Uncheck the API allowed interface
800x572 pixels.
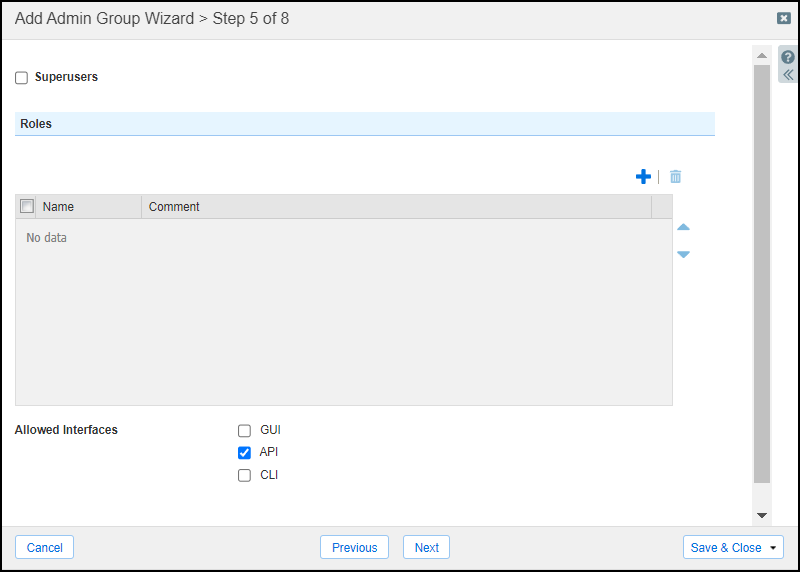(x=244, y=453)
